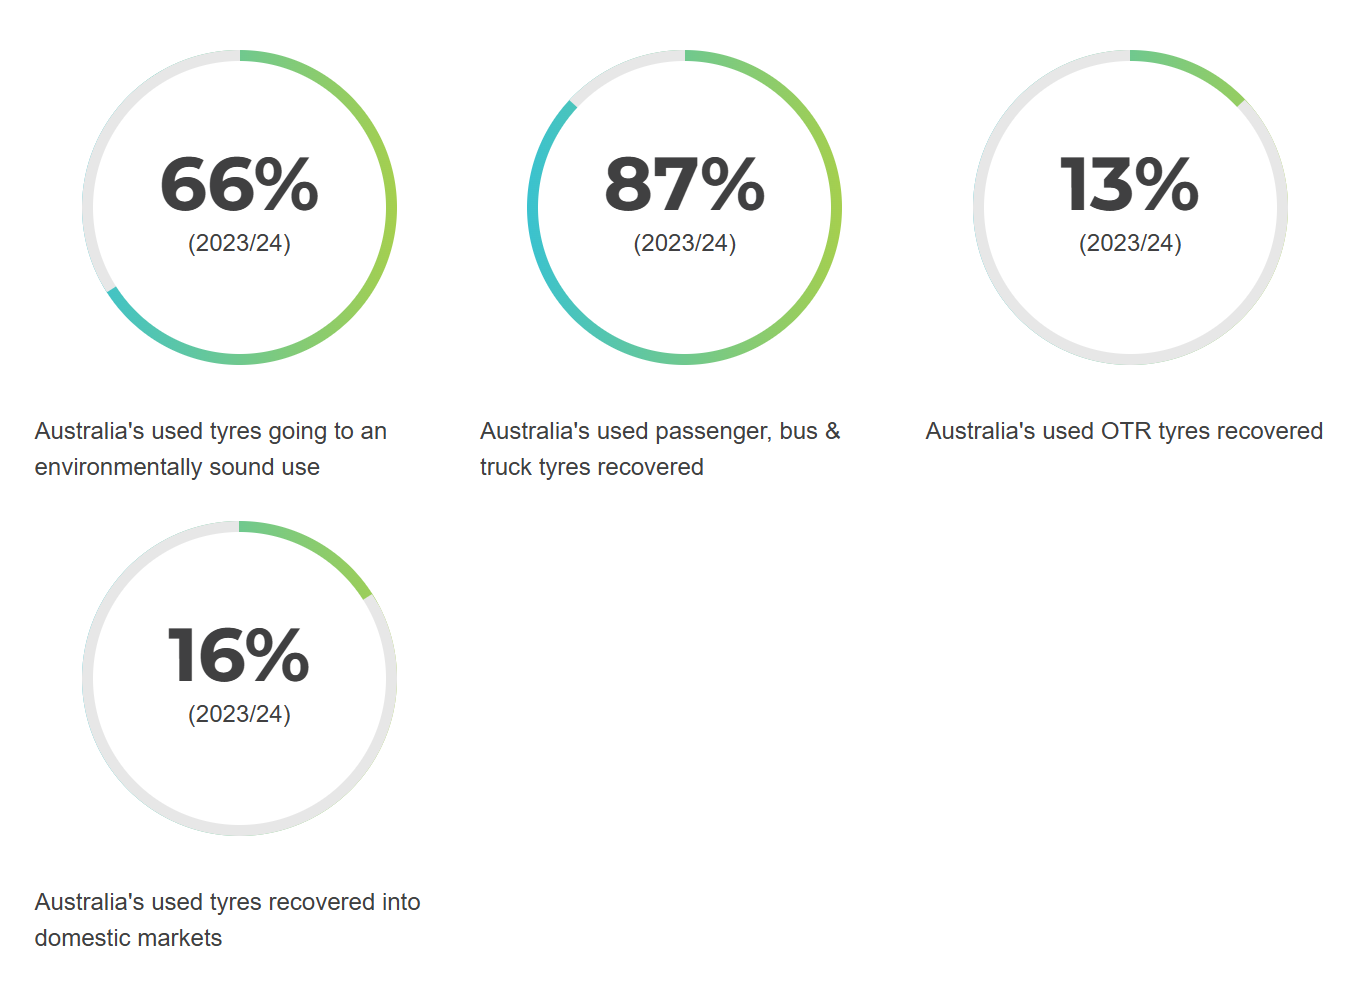Click the green arc of the 16% ring

(314, 546)
